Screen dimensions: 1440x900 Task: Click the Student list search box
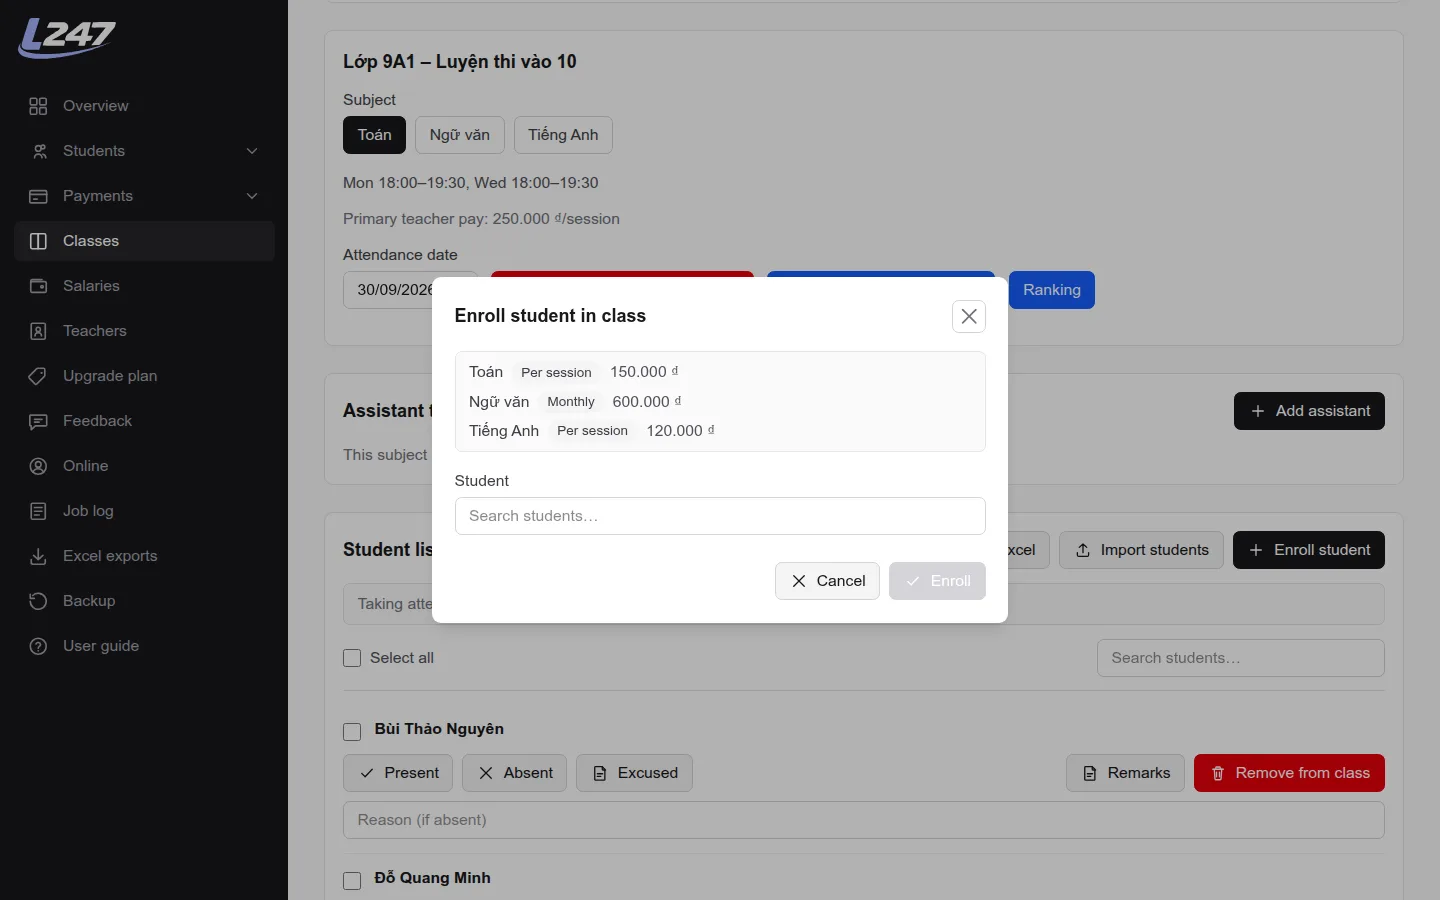pos(1241,658)
